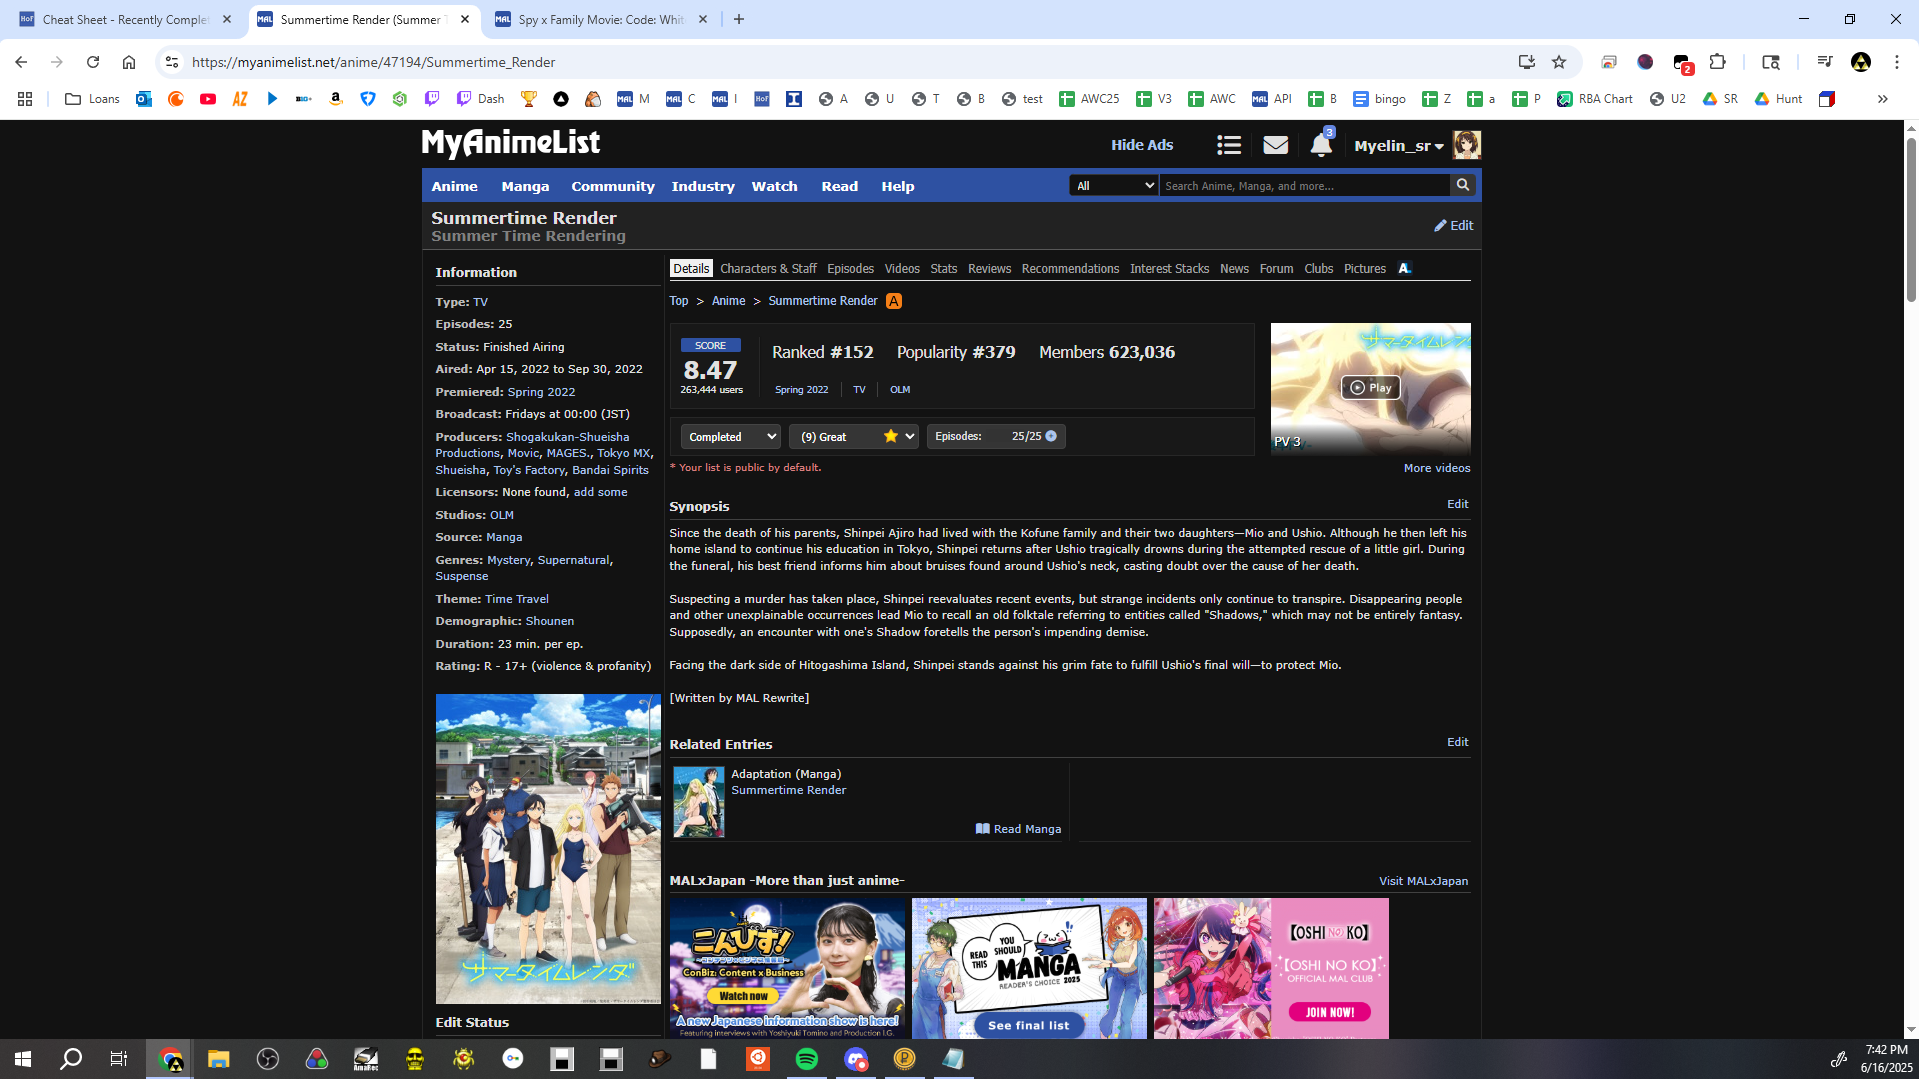Screen dimensions: 1919x1079
Task: Click add some licensors link
Action: click(601, 492)
